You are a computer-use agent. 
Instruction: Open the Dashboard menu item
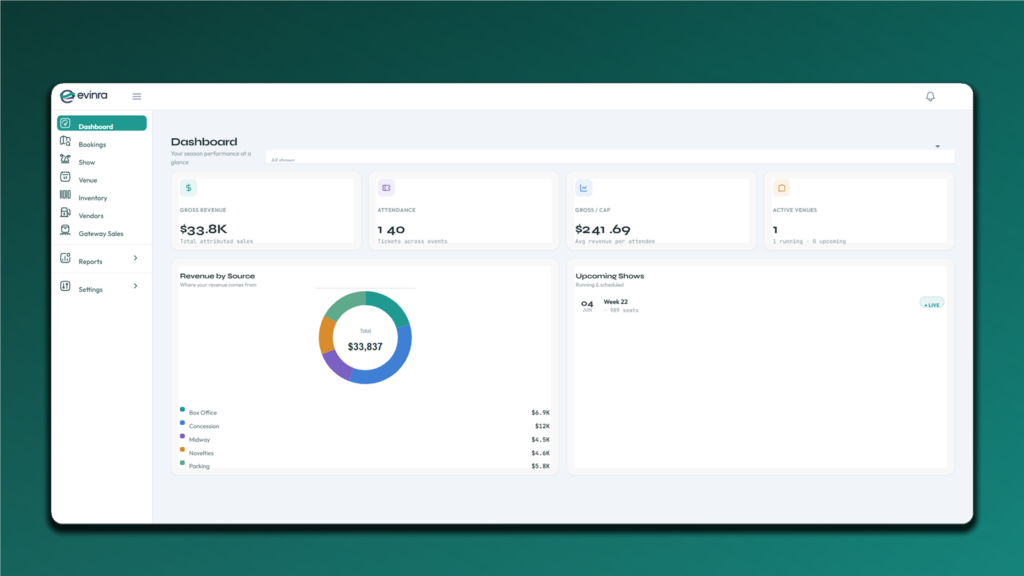click(x=102, y=123)
